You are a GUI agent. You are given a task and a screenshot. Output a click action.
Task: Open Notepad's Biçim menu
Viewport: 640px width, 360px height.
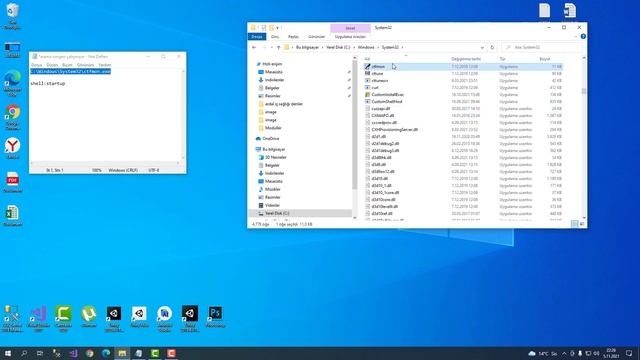[x=67, y=65]
